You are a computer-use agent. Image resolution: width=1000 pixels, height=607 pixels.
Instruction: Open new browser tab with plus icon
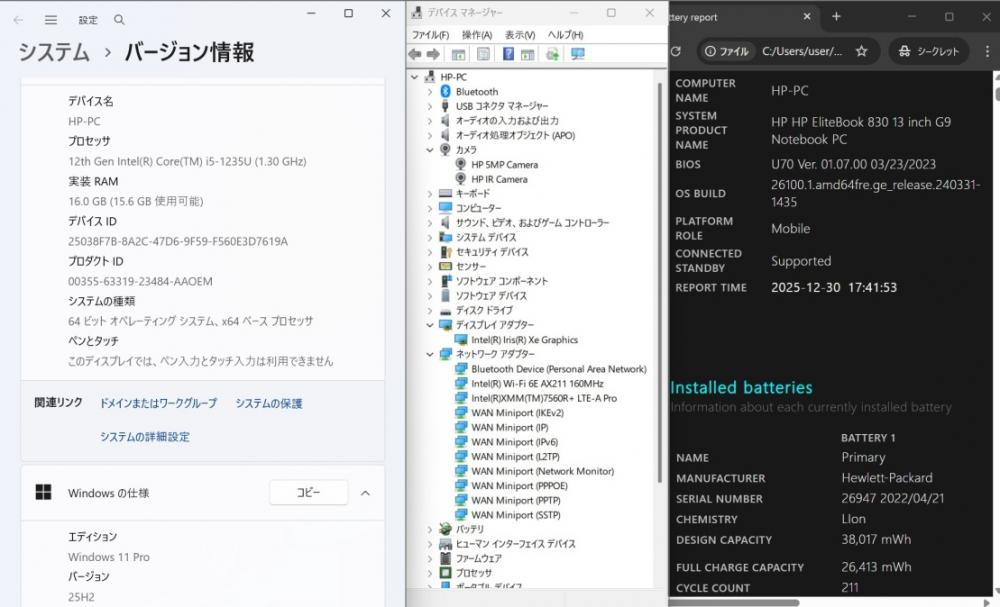pyautogui.click(x=836, y=17)
